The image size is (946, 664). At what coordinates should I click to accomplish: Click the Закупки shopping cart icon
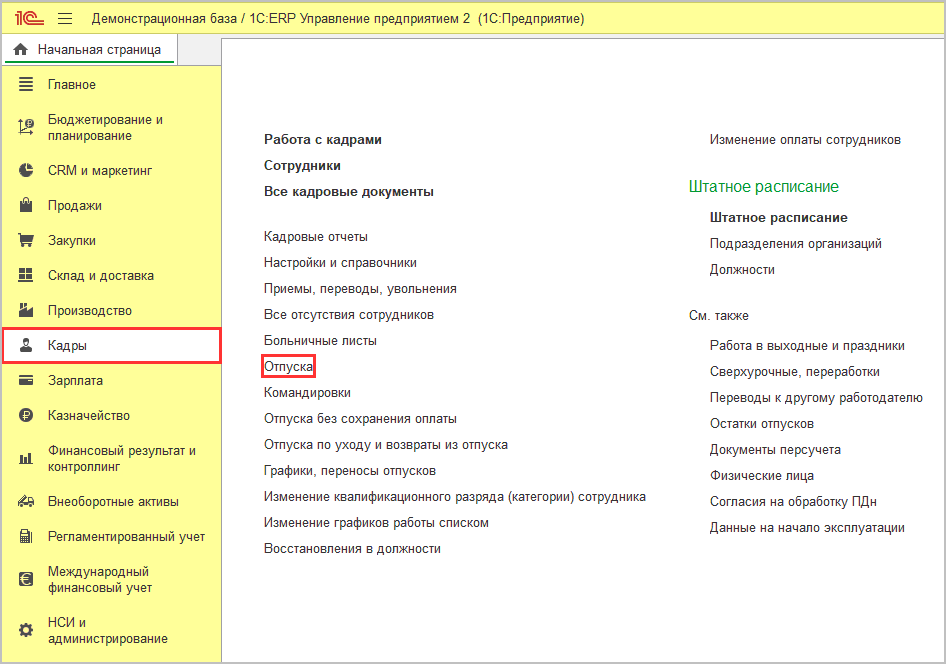point(27,241)
